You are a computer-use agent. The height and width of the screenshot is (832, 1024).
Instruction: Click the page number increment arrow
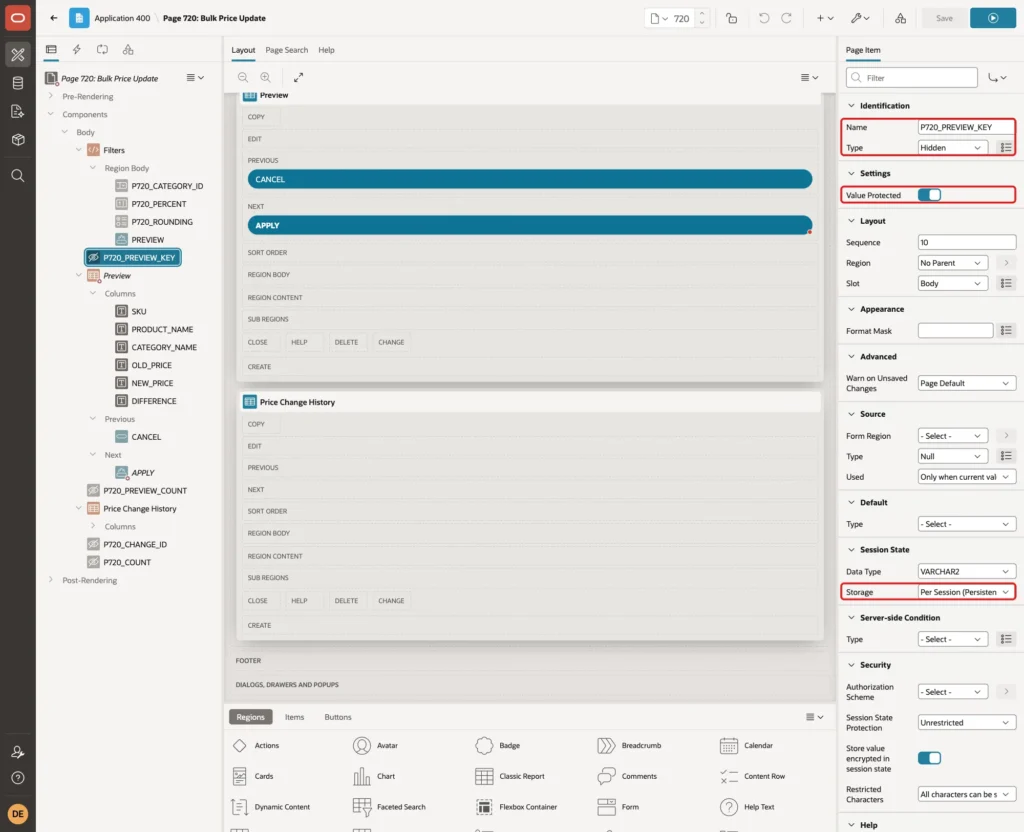coord(702,14)
